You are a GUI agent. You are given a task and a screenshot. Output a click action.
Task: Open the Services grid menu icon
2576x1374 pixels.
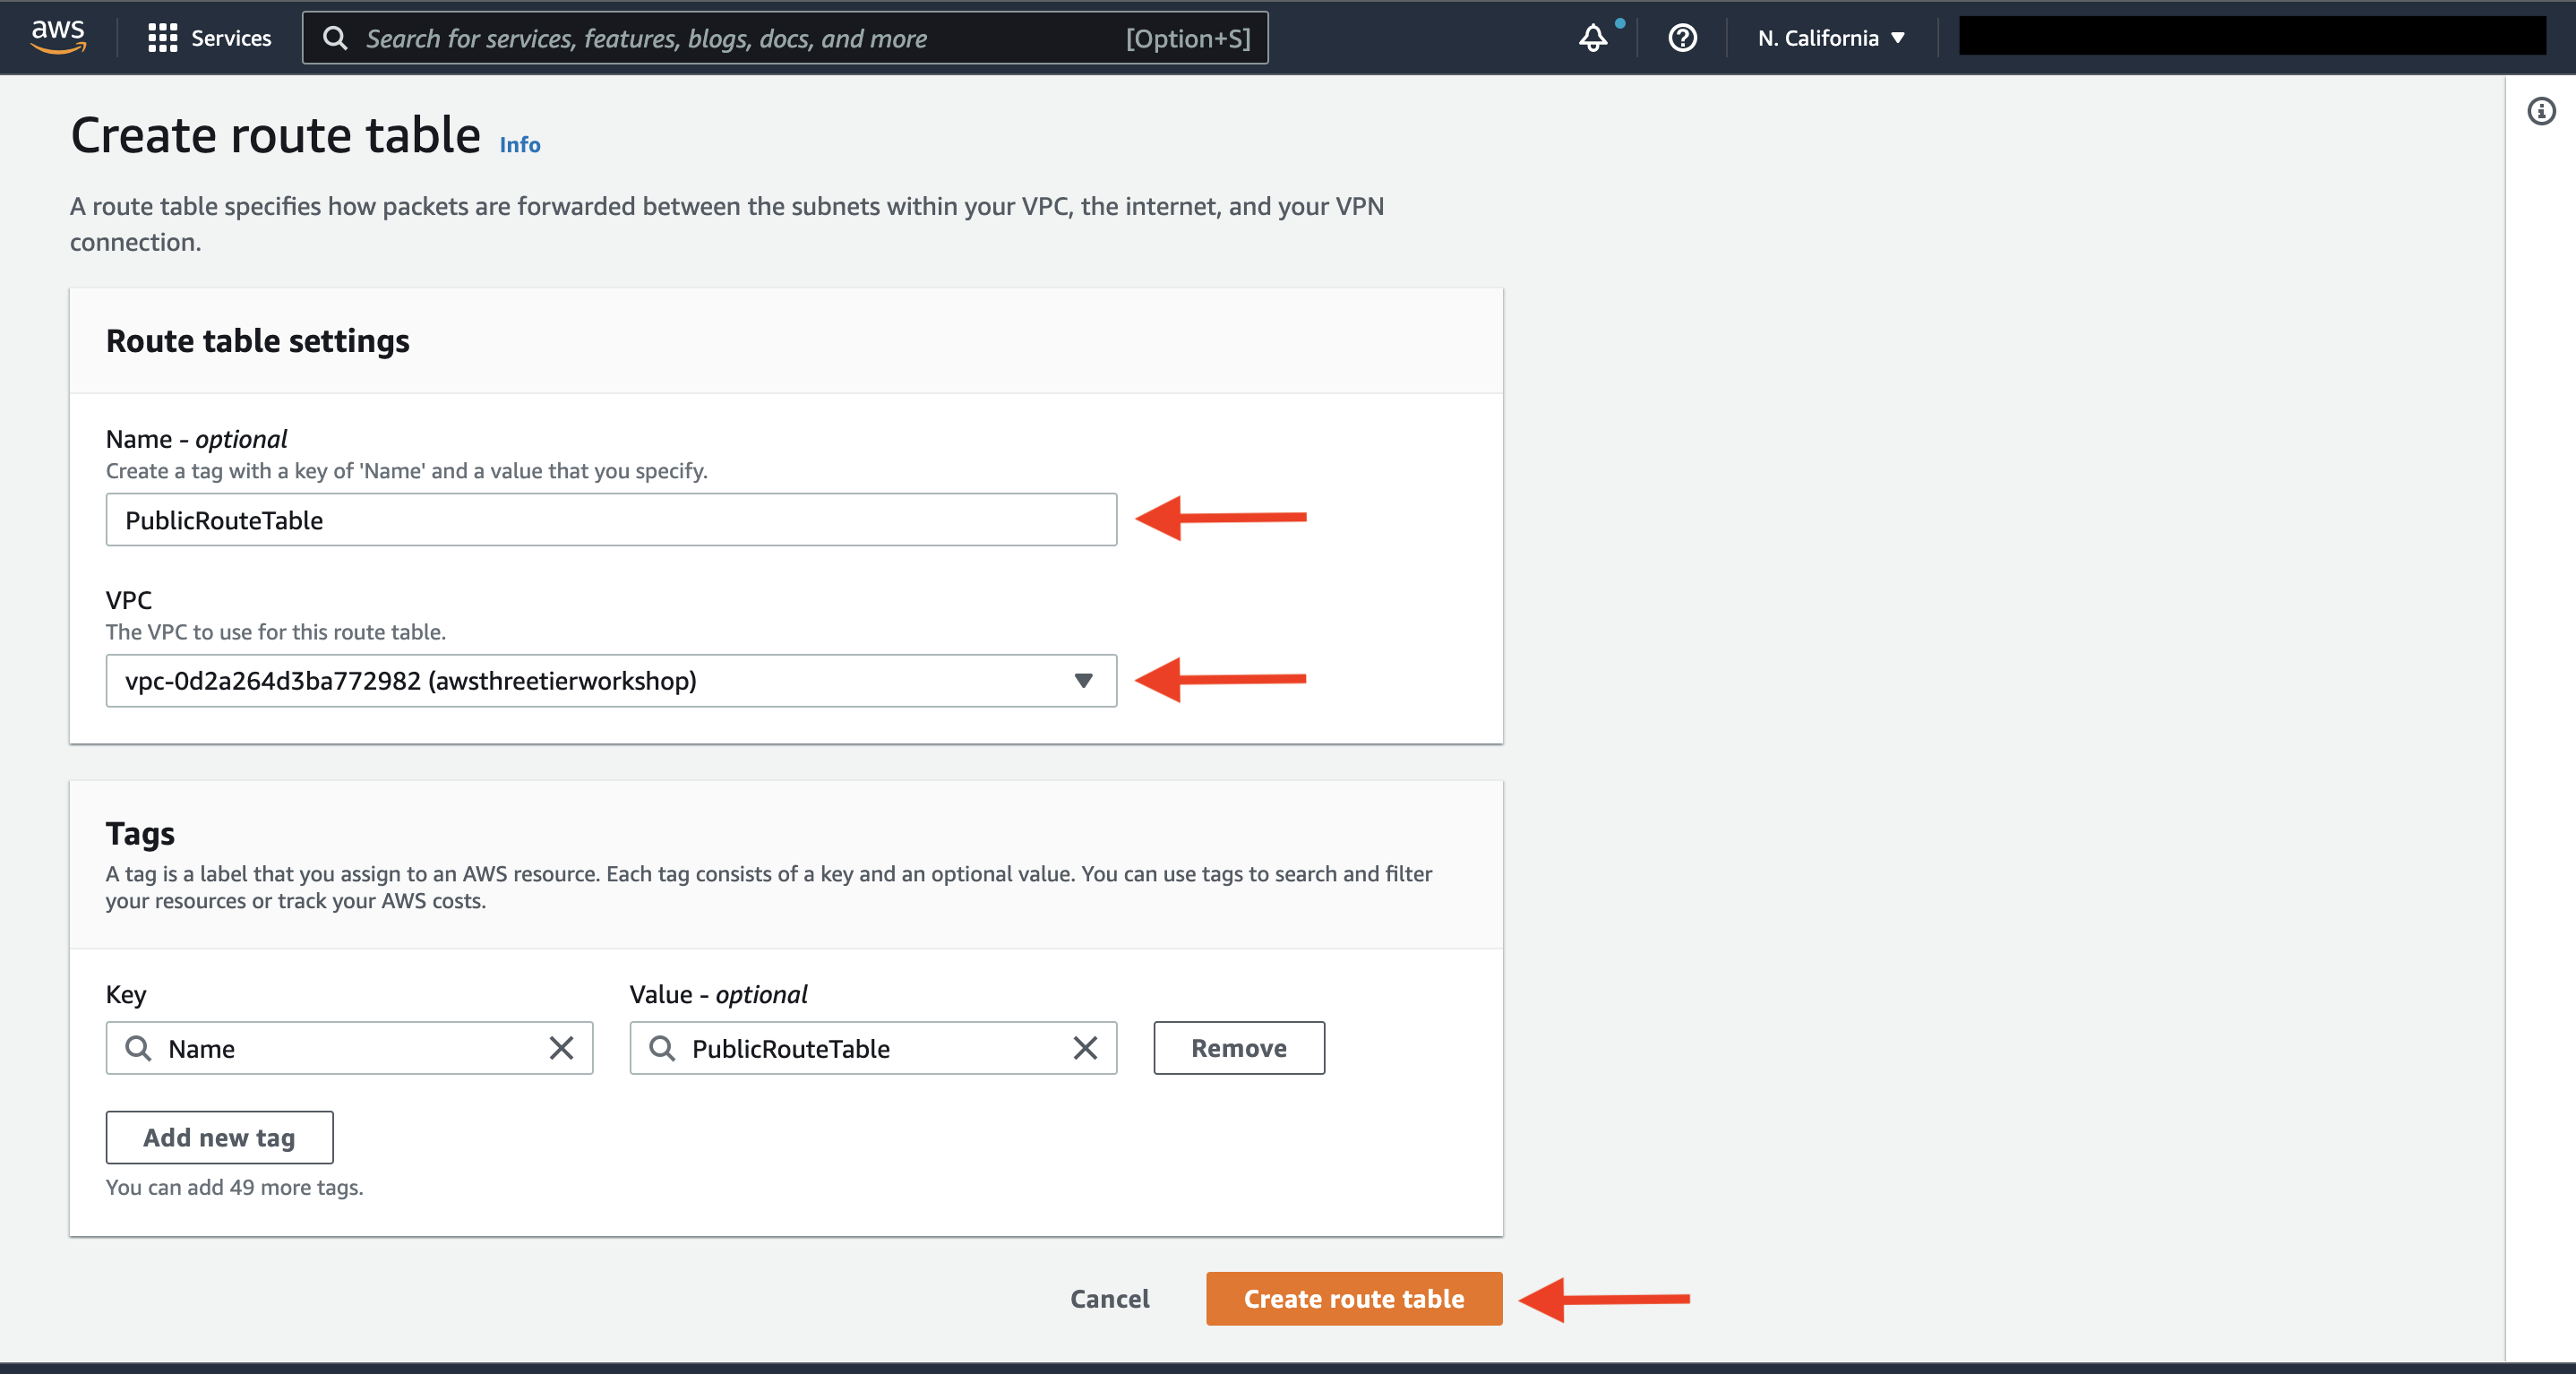[x=162, y=38]
